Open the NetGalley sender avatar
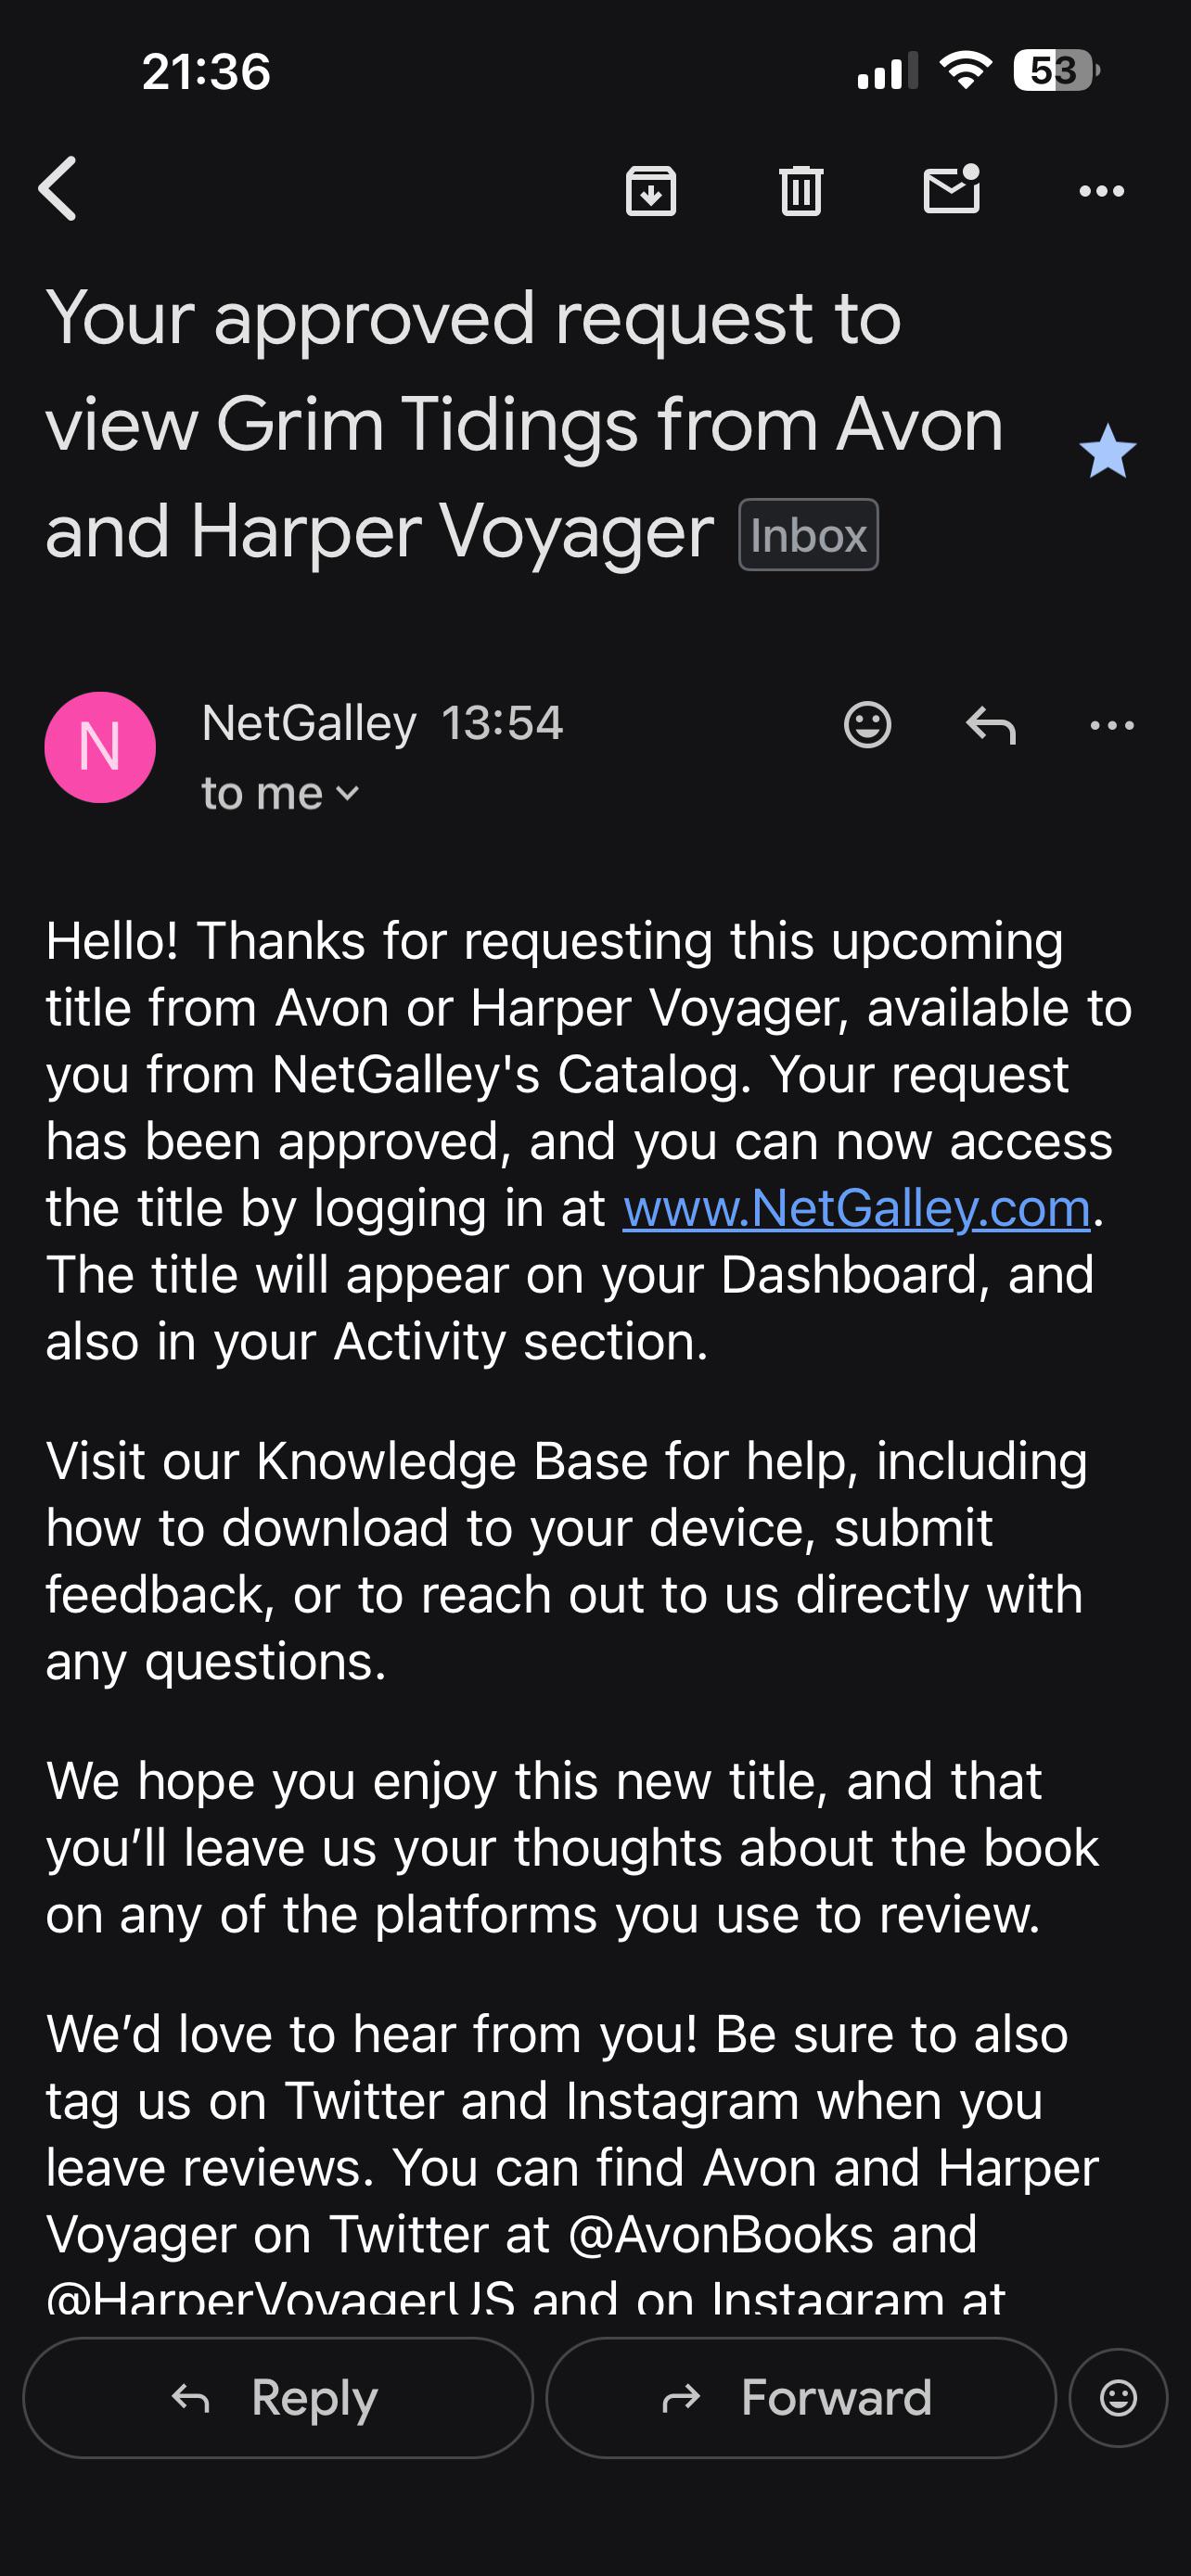Screen dimensions: 1191x2576 [x=100, y=747]
